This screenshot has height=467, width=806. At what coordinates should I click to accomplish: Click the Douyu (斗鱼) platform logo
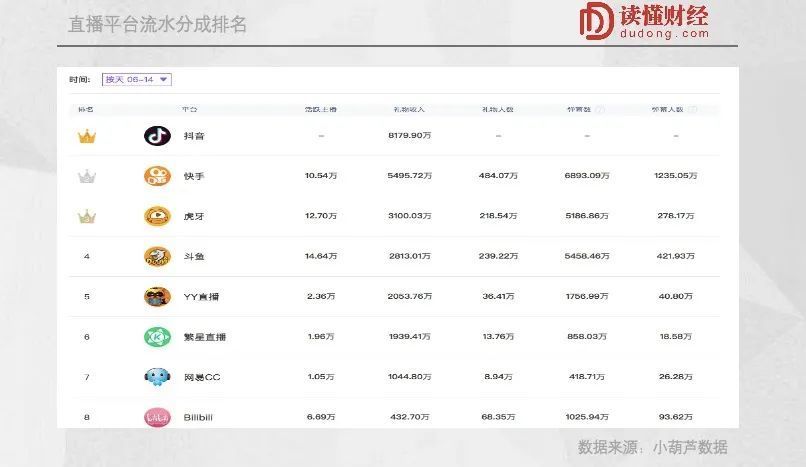pyautogui.click(x=157, y=256)
